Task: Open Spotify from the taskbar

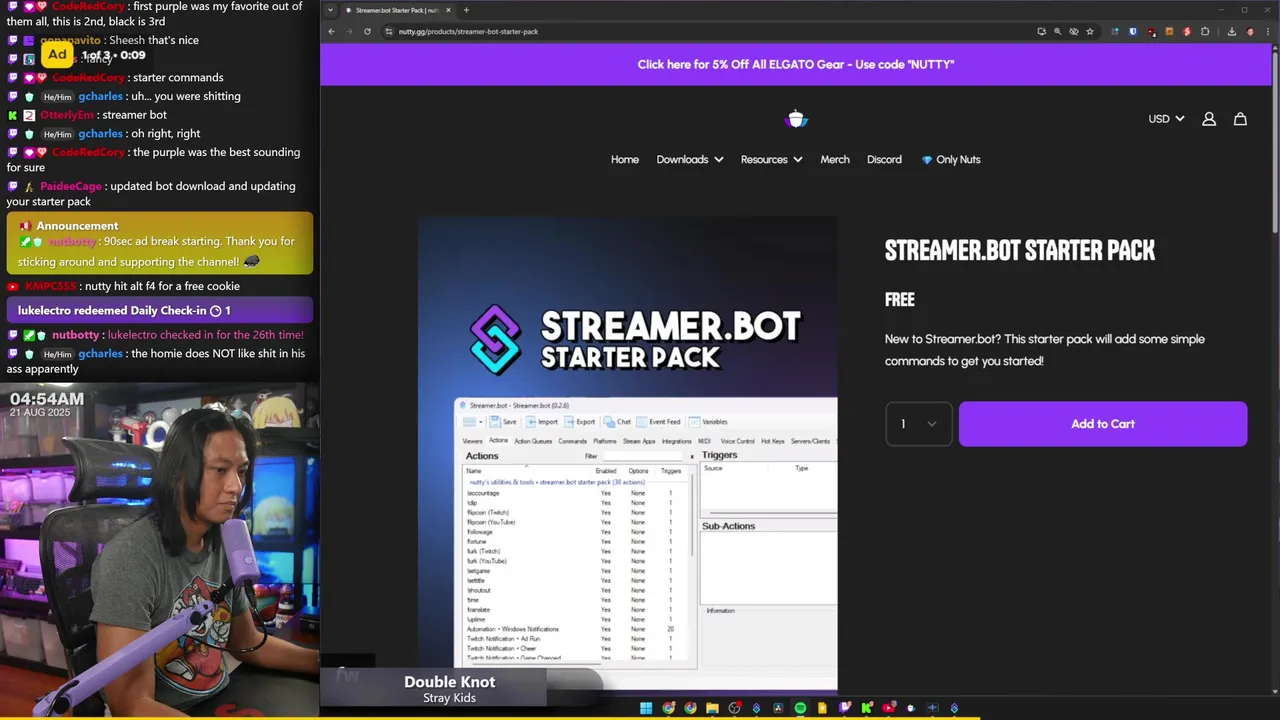Action: click(x=800, y=708)
